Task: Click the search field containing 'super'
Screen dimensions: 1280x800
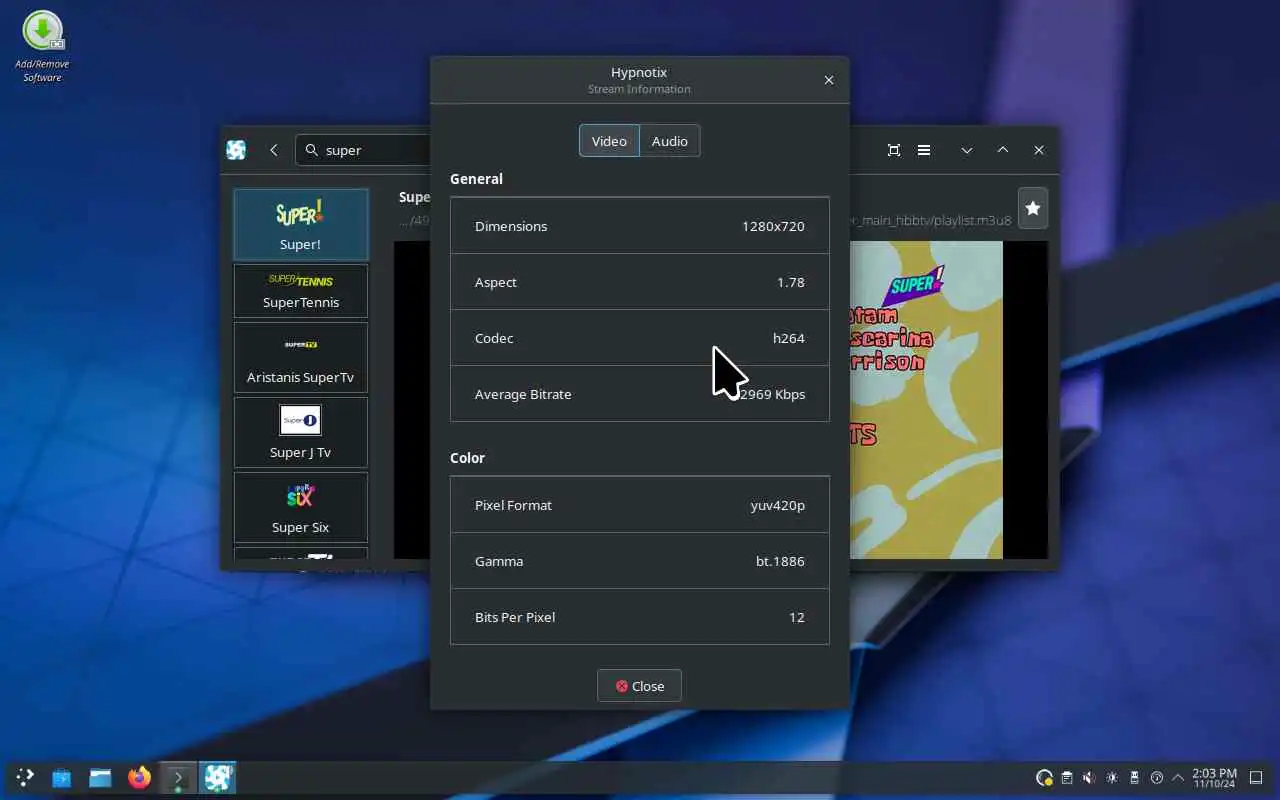Action: [x=364, y=150]
